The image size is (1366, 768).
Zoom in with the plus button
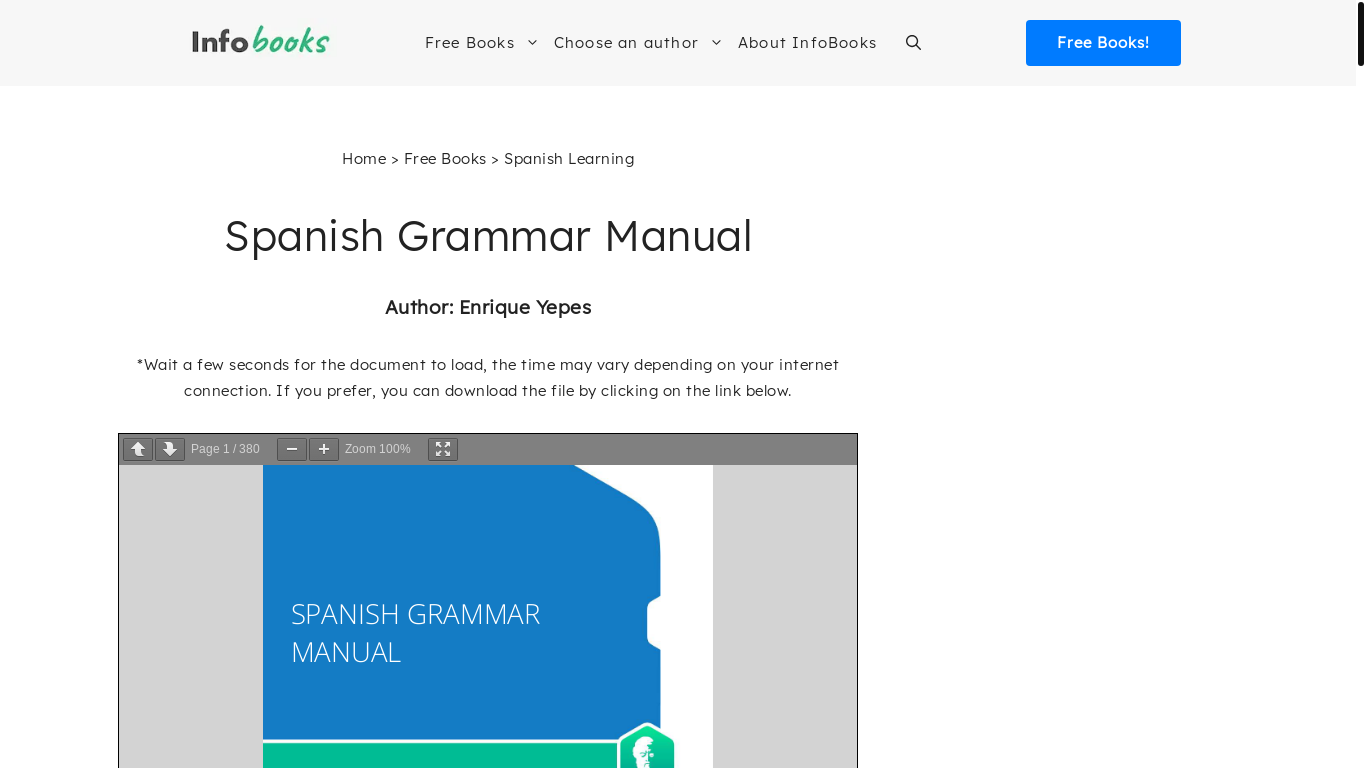[324, 449]
